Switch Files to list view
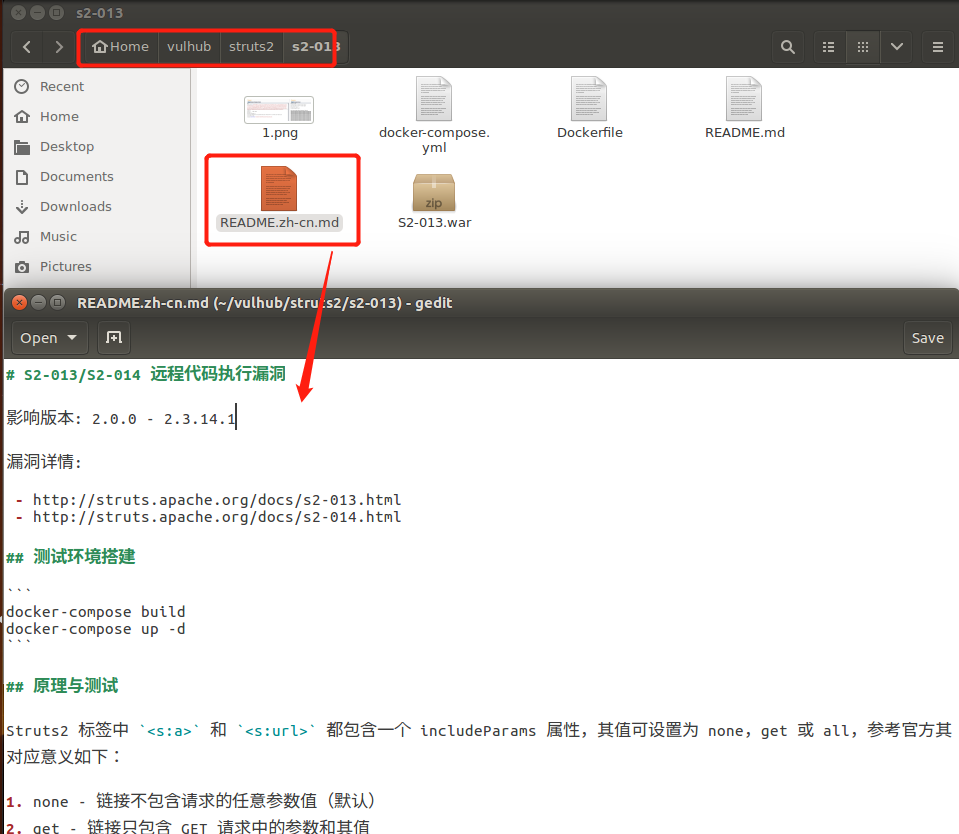The height and width of the screenshot is (834, 959). pos(829,47)
